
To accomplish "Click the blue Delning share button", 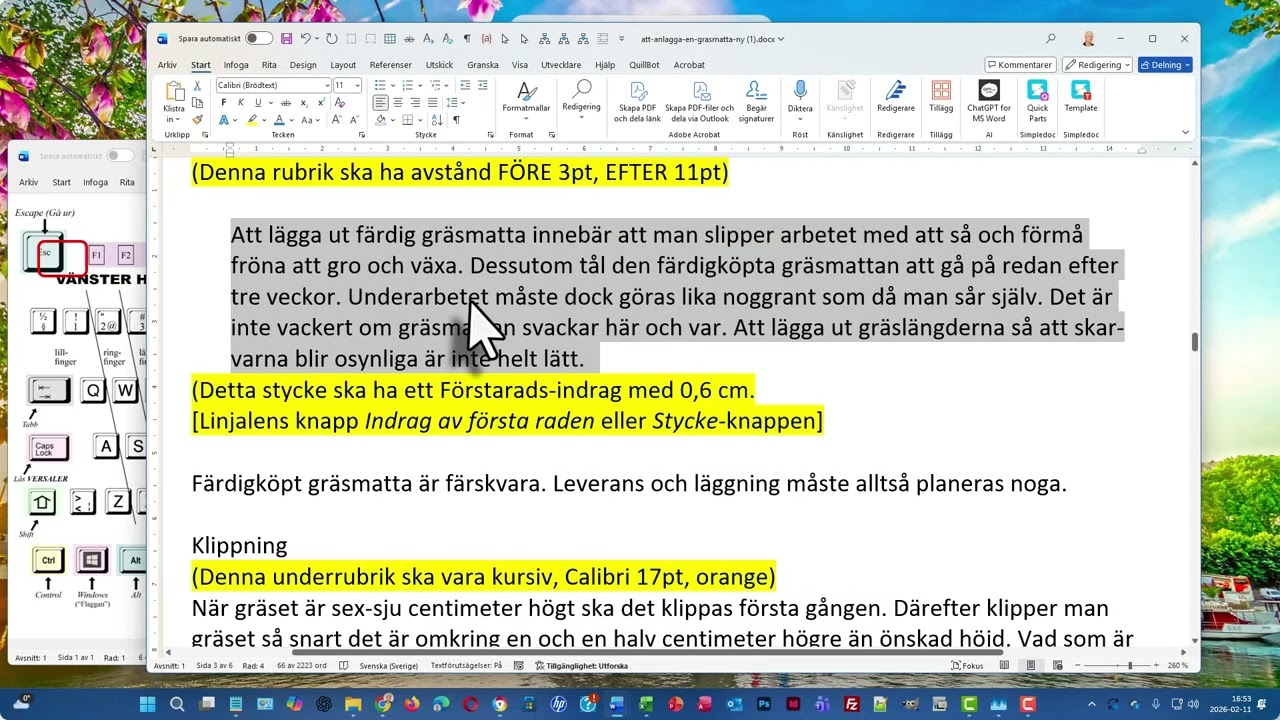I will click(1165, 65).
